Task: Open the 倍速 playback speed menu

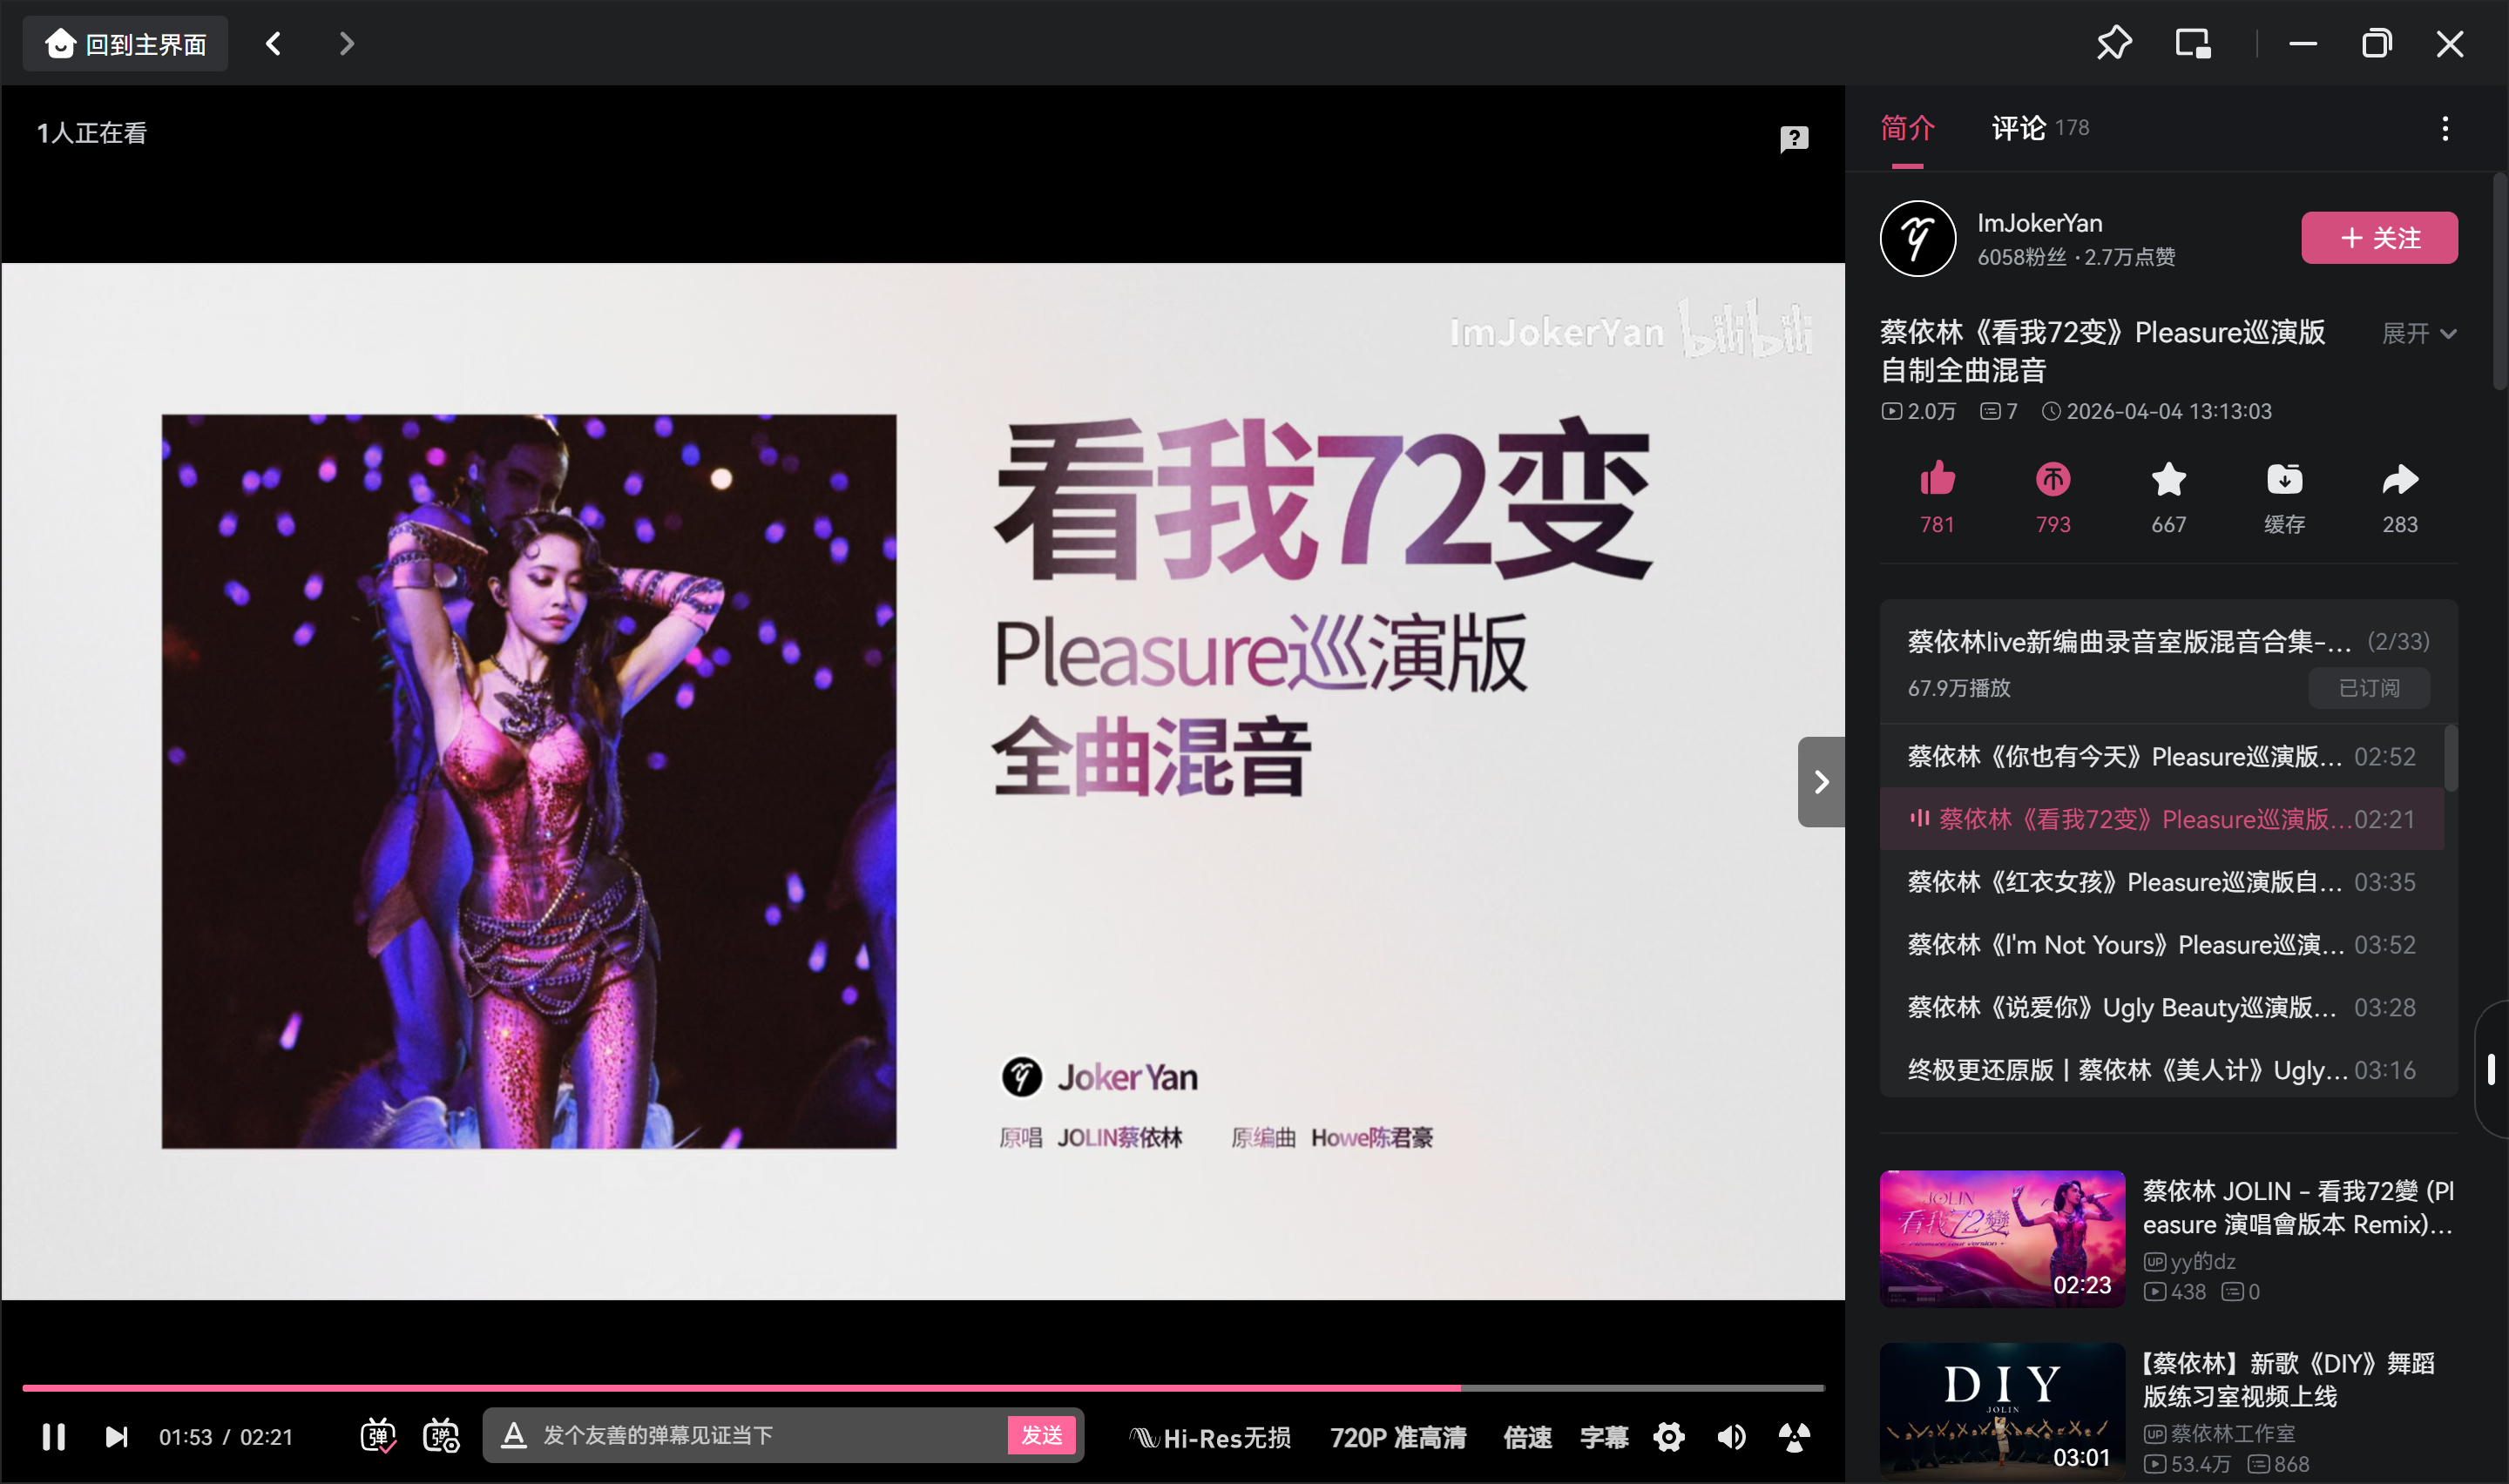Action: (1527, 1438)
